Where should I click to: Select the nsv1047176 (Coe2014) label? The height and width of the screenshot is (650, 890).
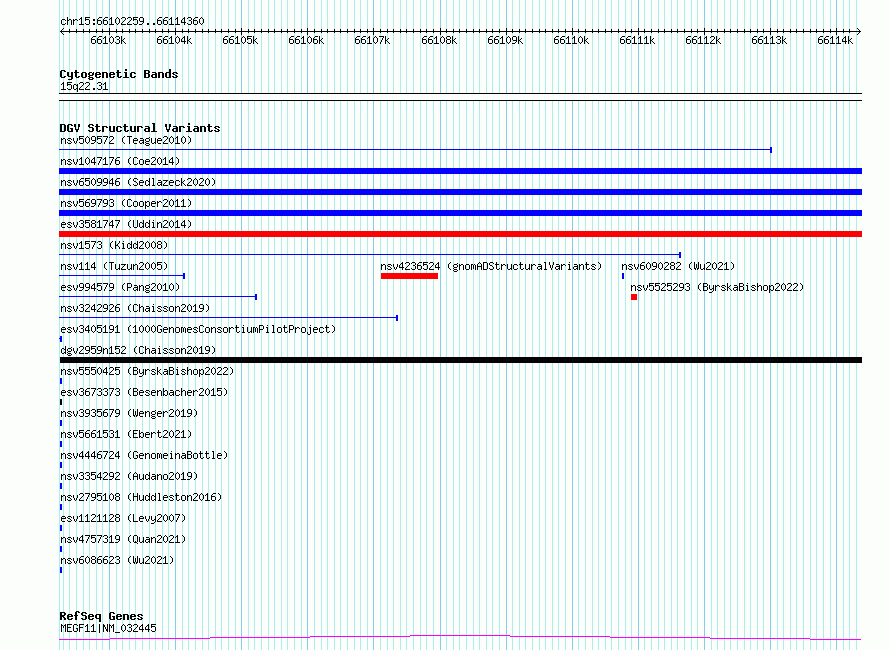pos(120,161)
